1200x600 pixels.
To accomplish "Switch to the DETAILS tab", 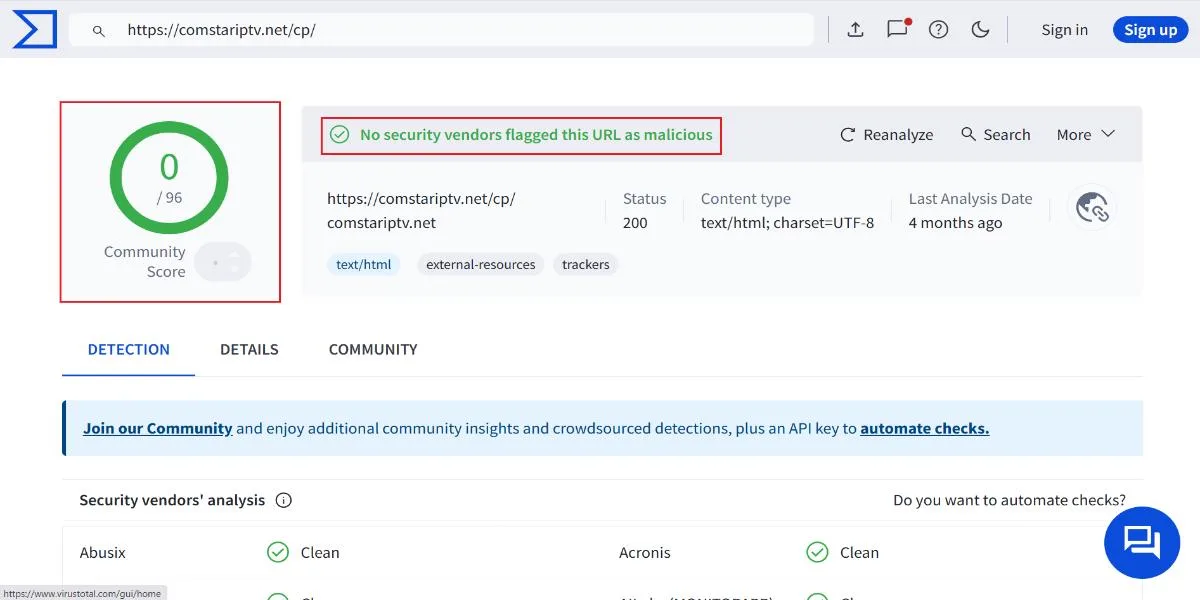I will pyautogui.click(x=249, y=350).
